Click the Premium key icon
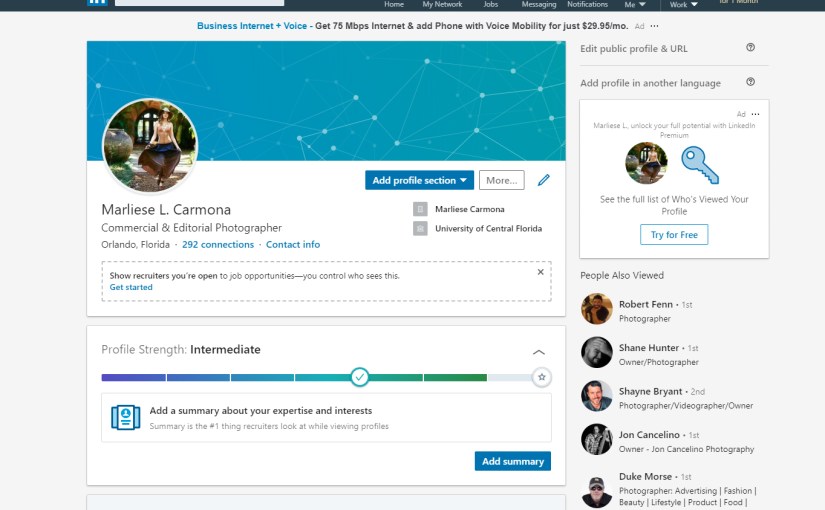 [700, 165]
